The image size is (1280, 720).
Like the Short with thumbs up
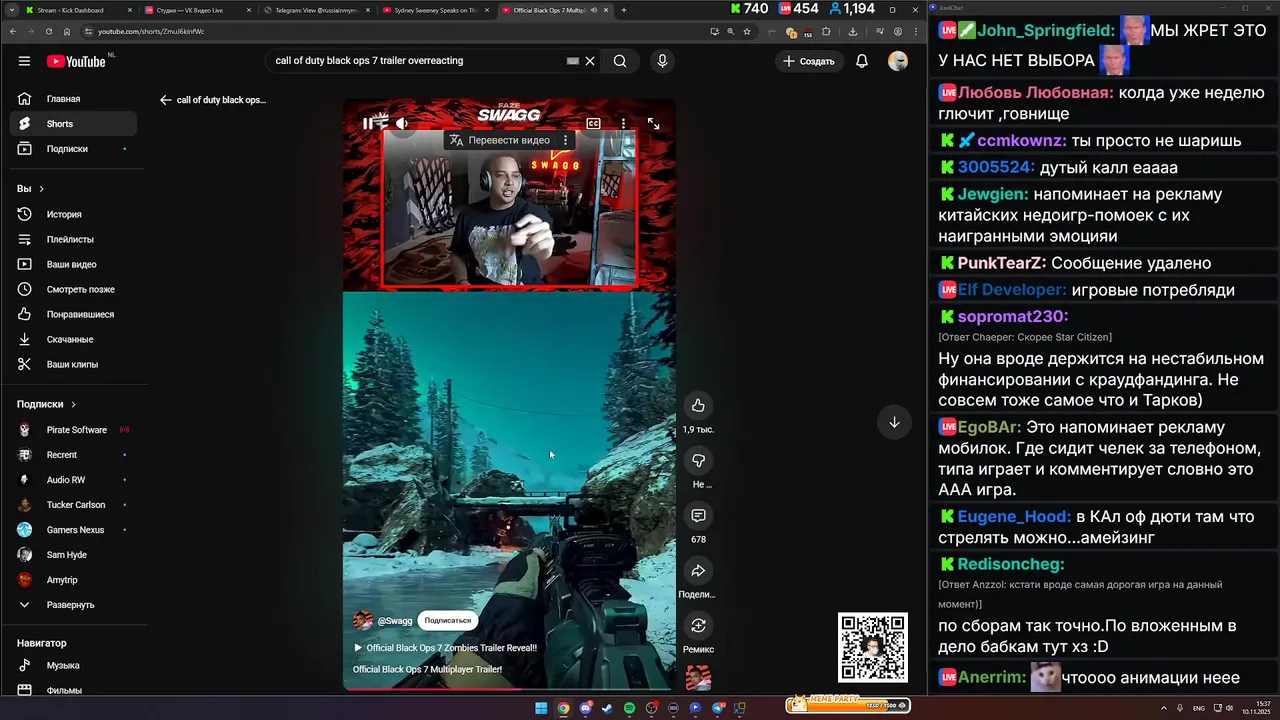click(698, 405)
